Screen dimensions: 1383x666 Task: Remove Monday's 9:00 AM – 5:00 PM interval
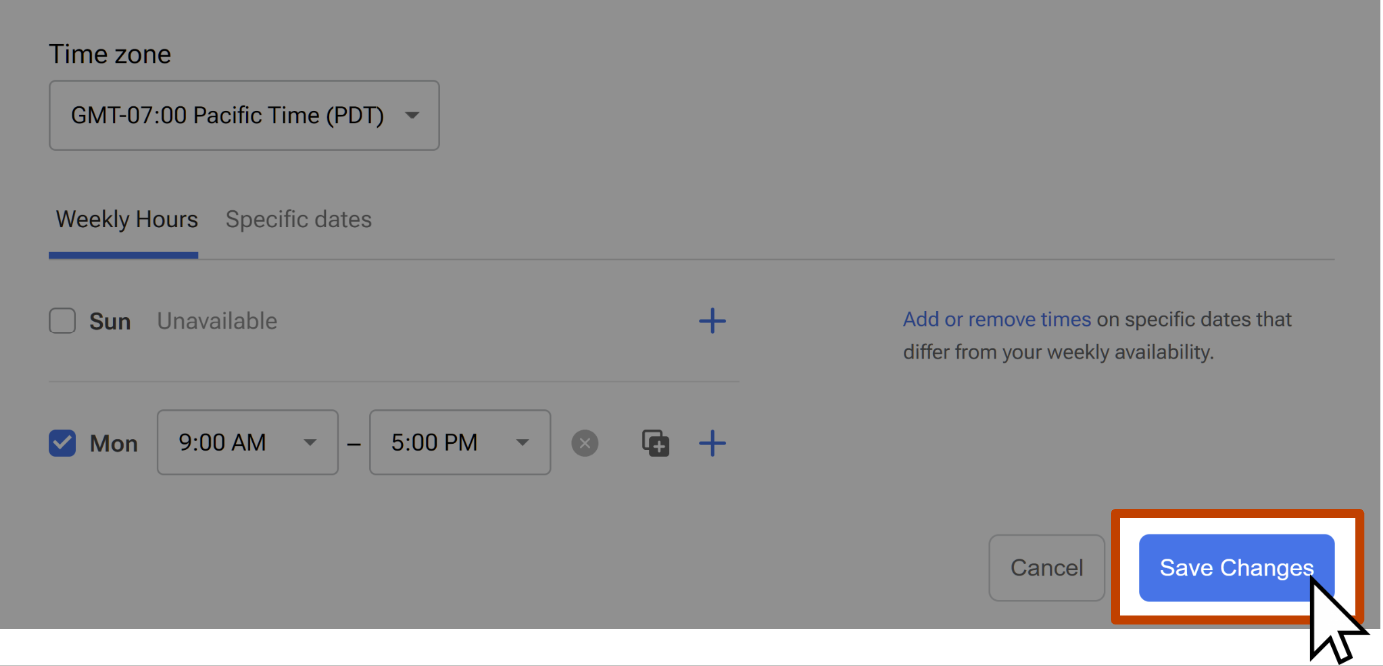(x=585, y=443)
